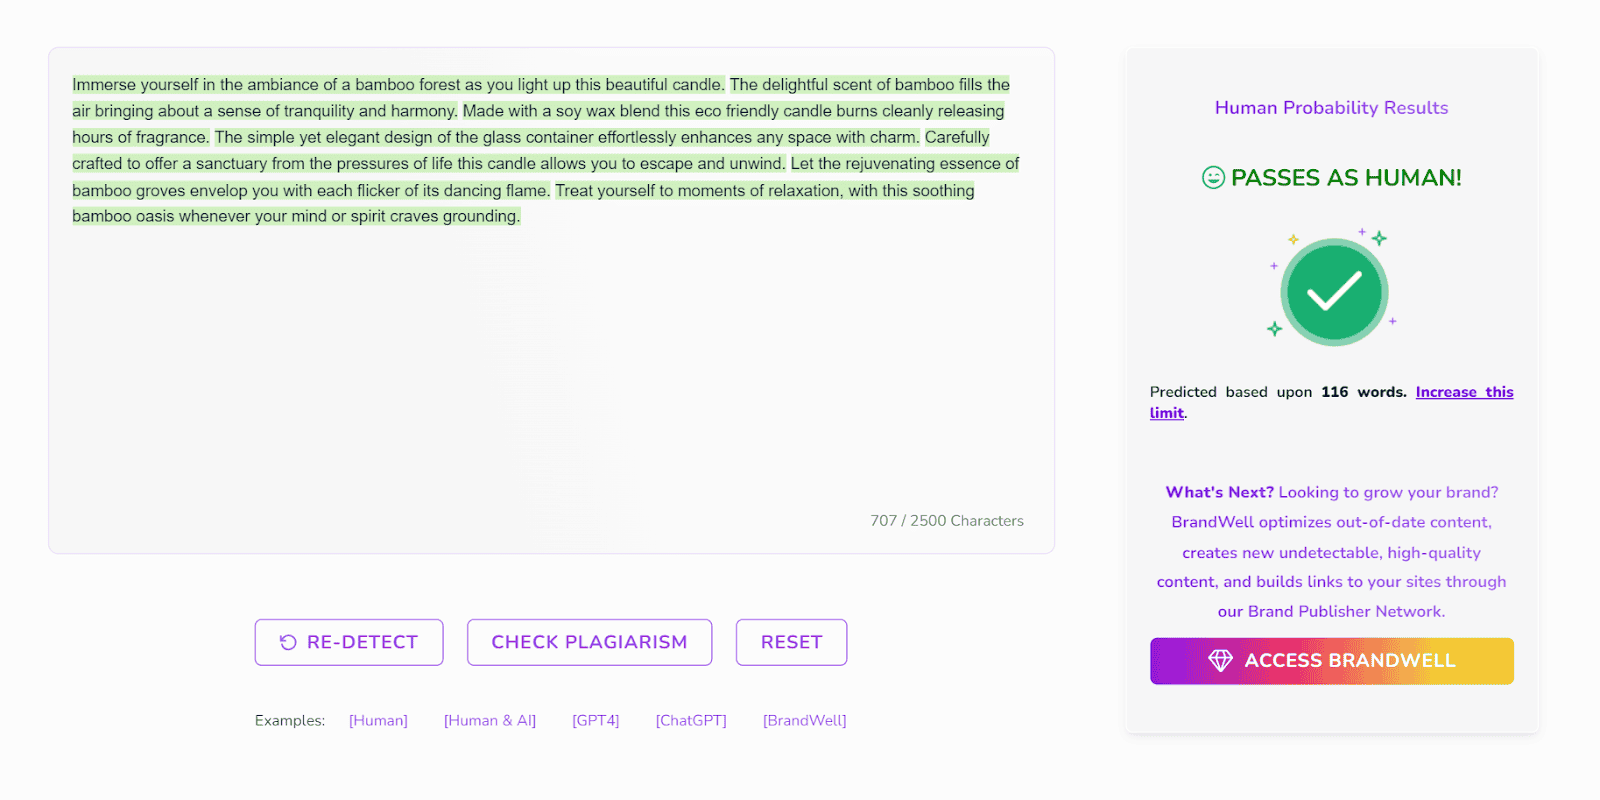Click inside the empty area of the text box

[550, 380]
